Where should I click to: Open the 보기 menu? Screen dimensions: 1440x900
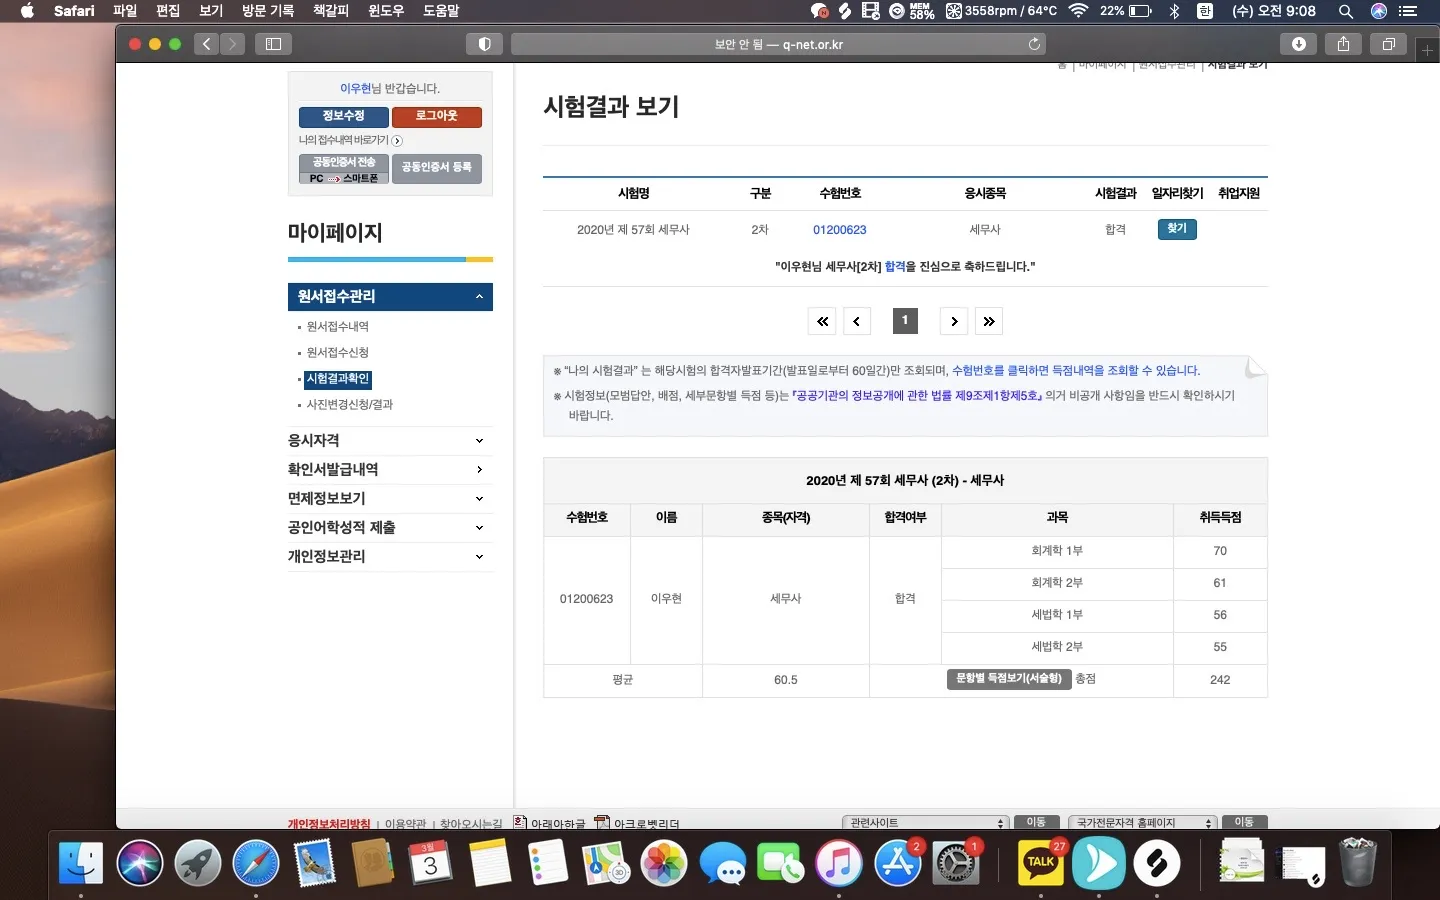[x=211, y=11]
